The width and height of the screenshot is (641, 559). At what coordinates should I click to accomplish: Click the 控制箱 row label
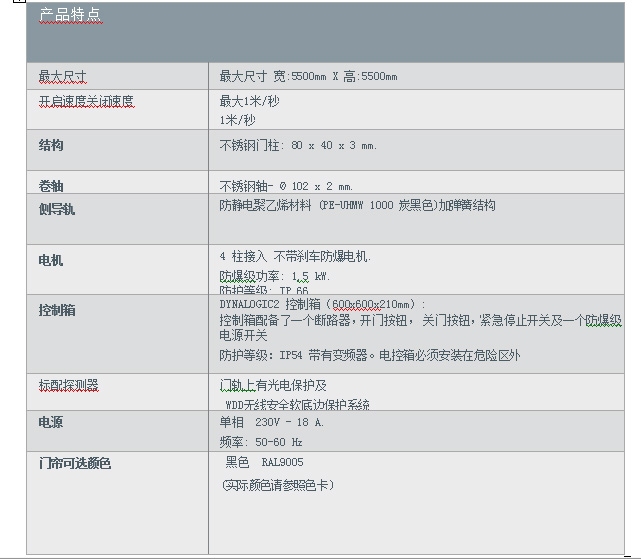(56, 310)
